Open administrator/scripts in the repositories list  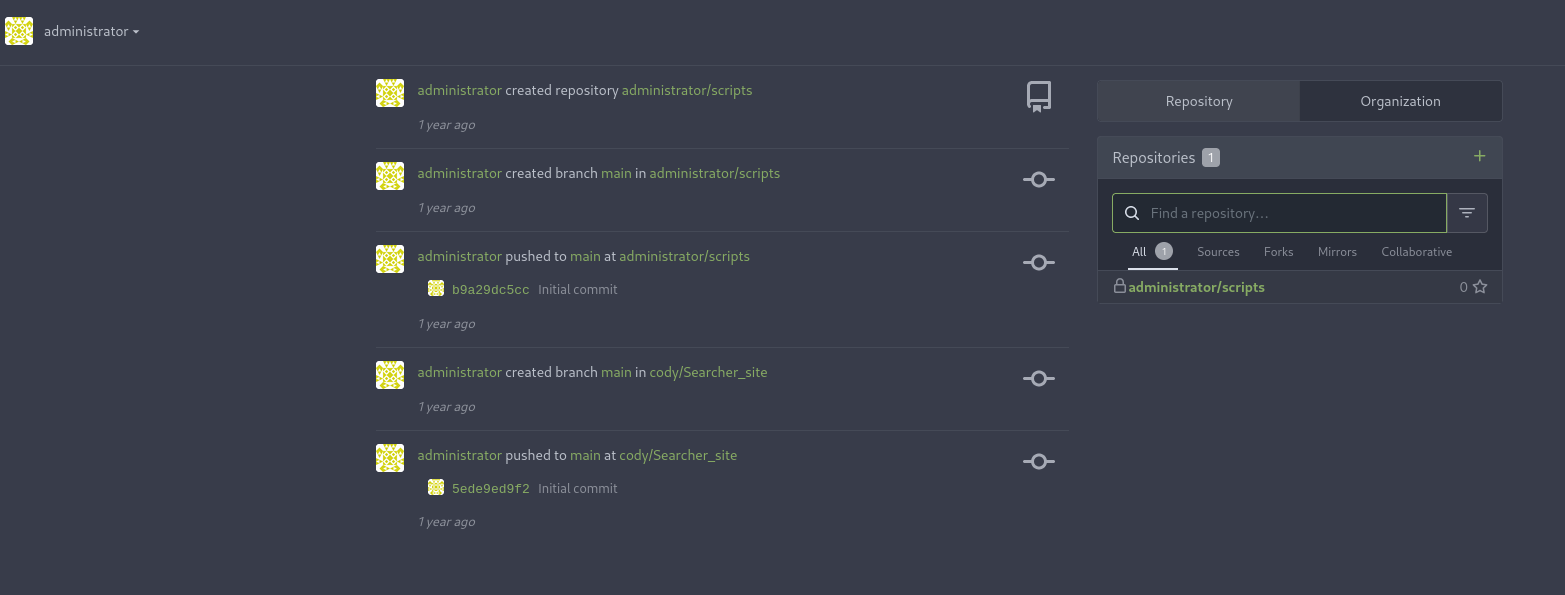[1196, 287]
